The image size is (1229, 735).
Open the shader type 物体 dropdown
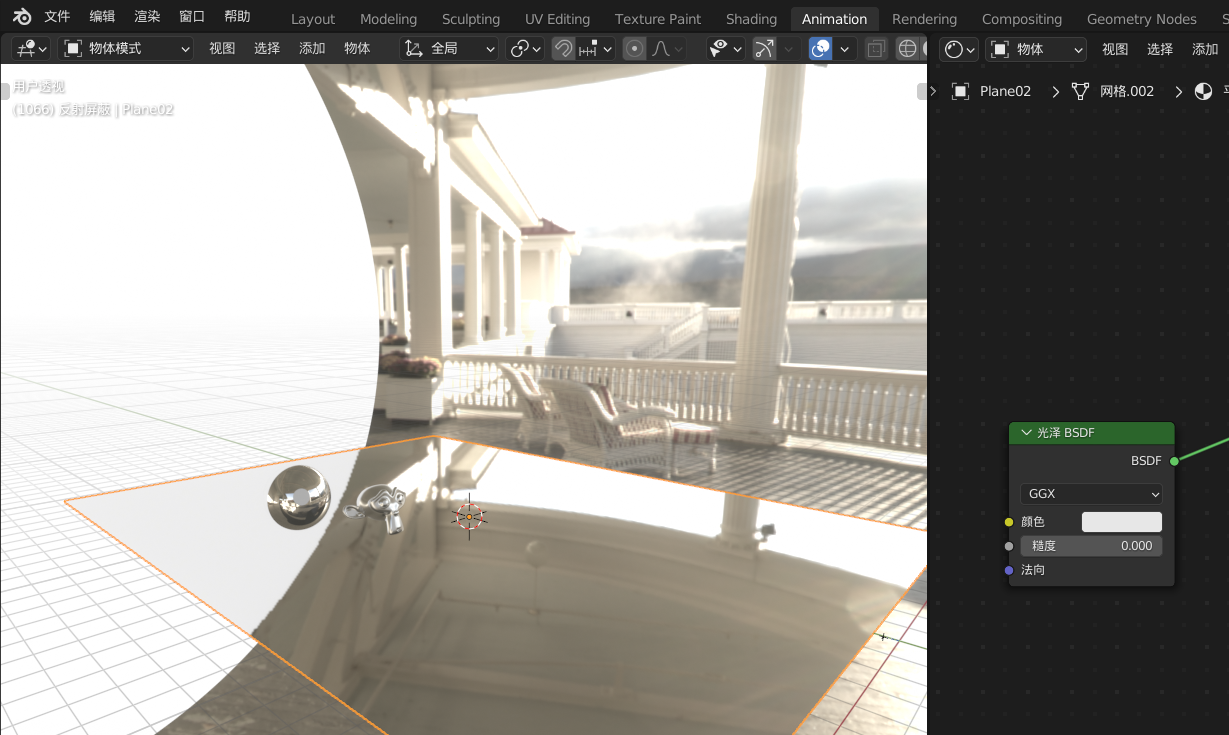point(1036,49)
